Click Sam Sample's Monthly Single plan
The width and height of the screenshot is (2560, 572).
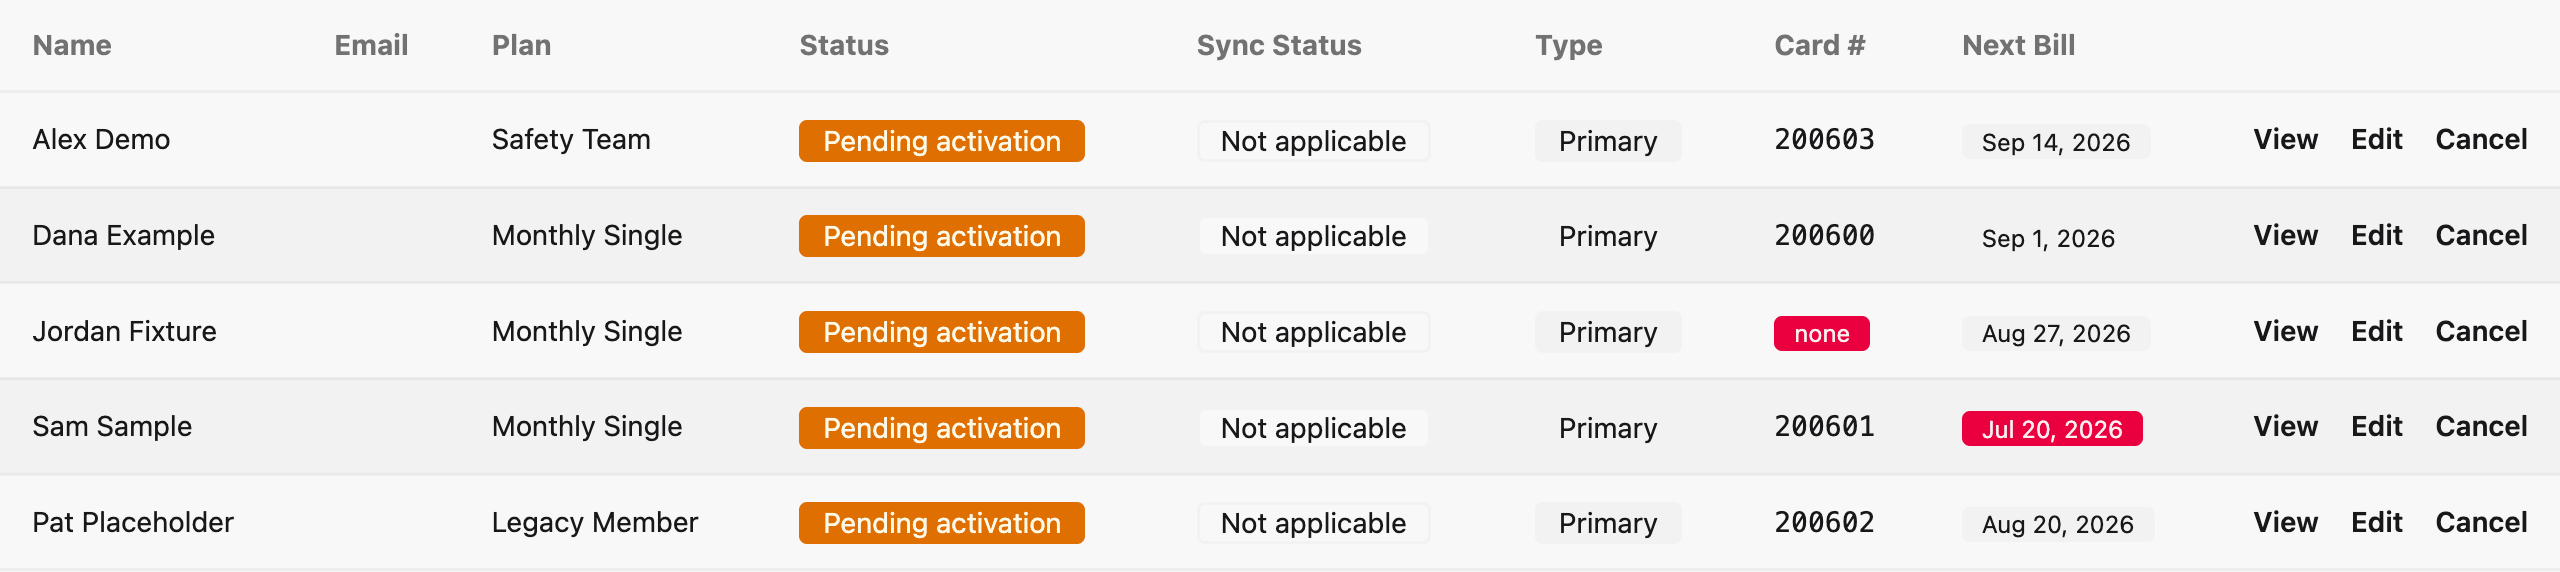click(x=587, y=427)
